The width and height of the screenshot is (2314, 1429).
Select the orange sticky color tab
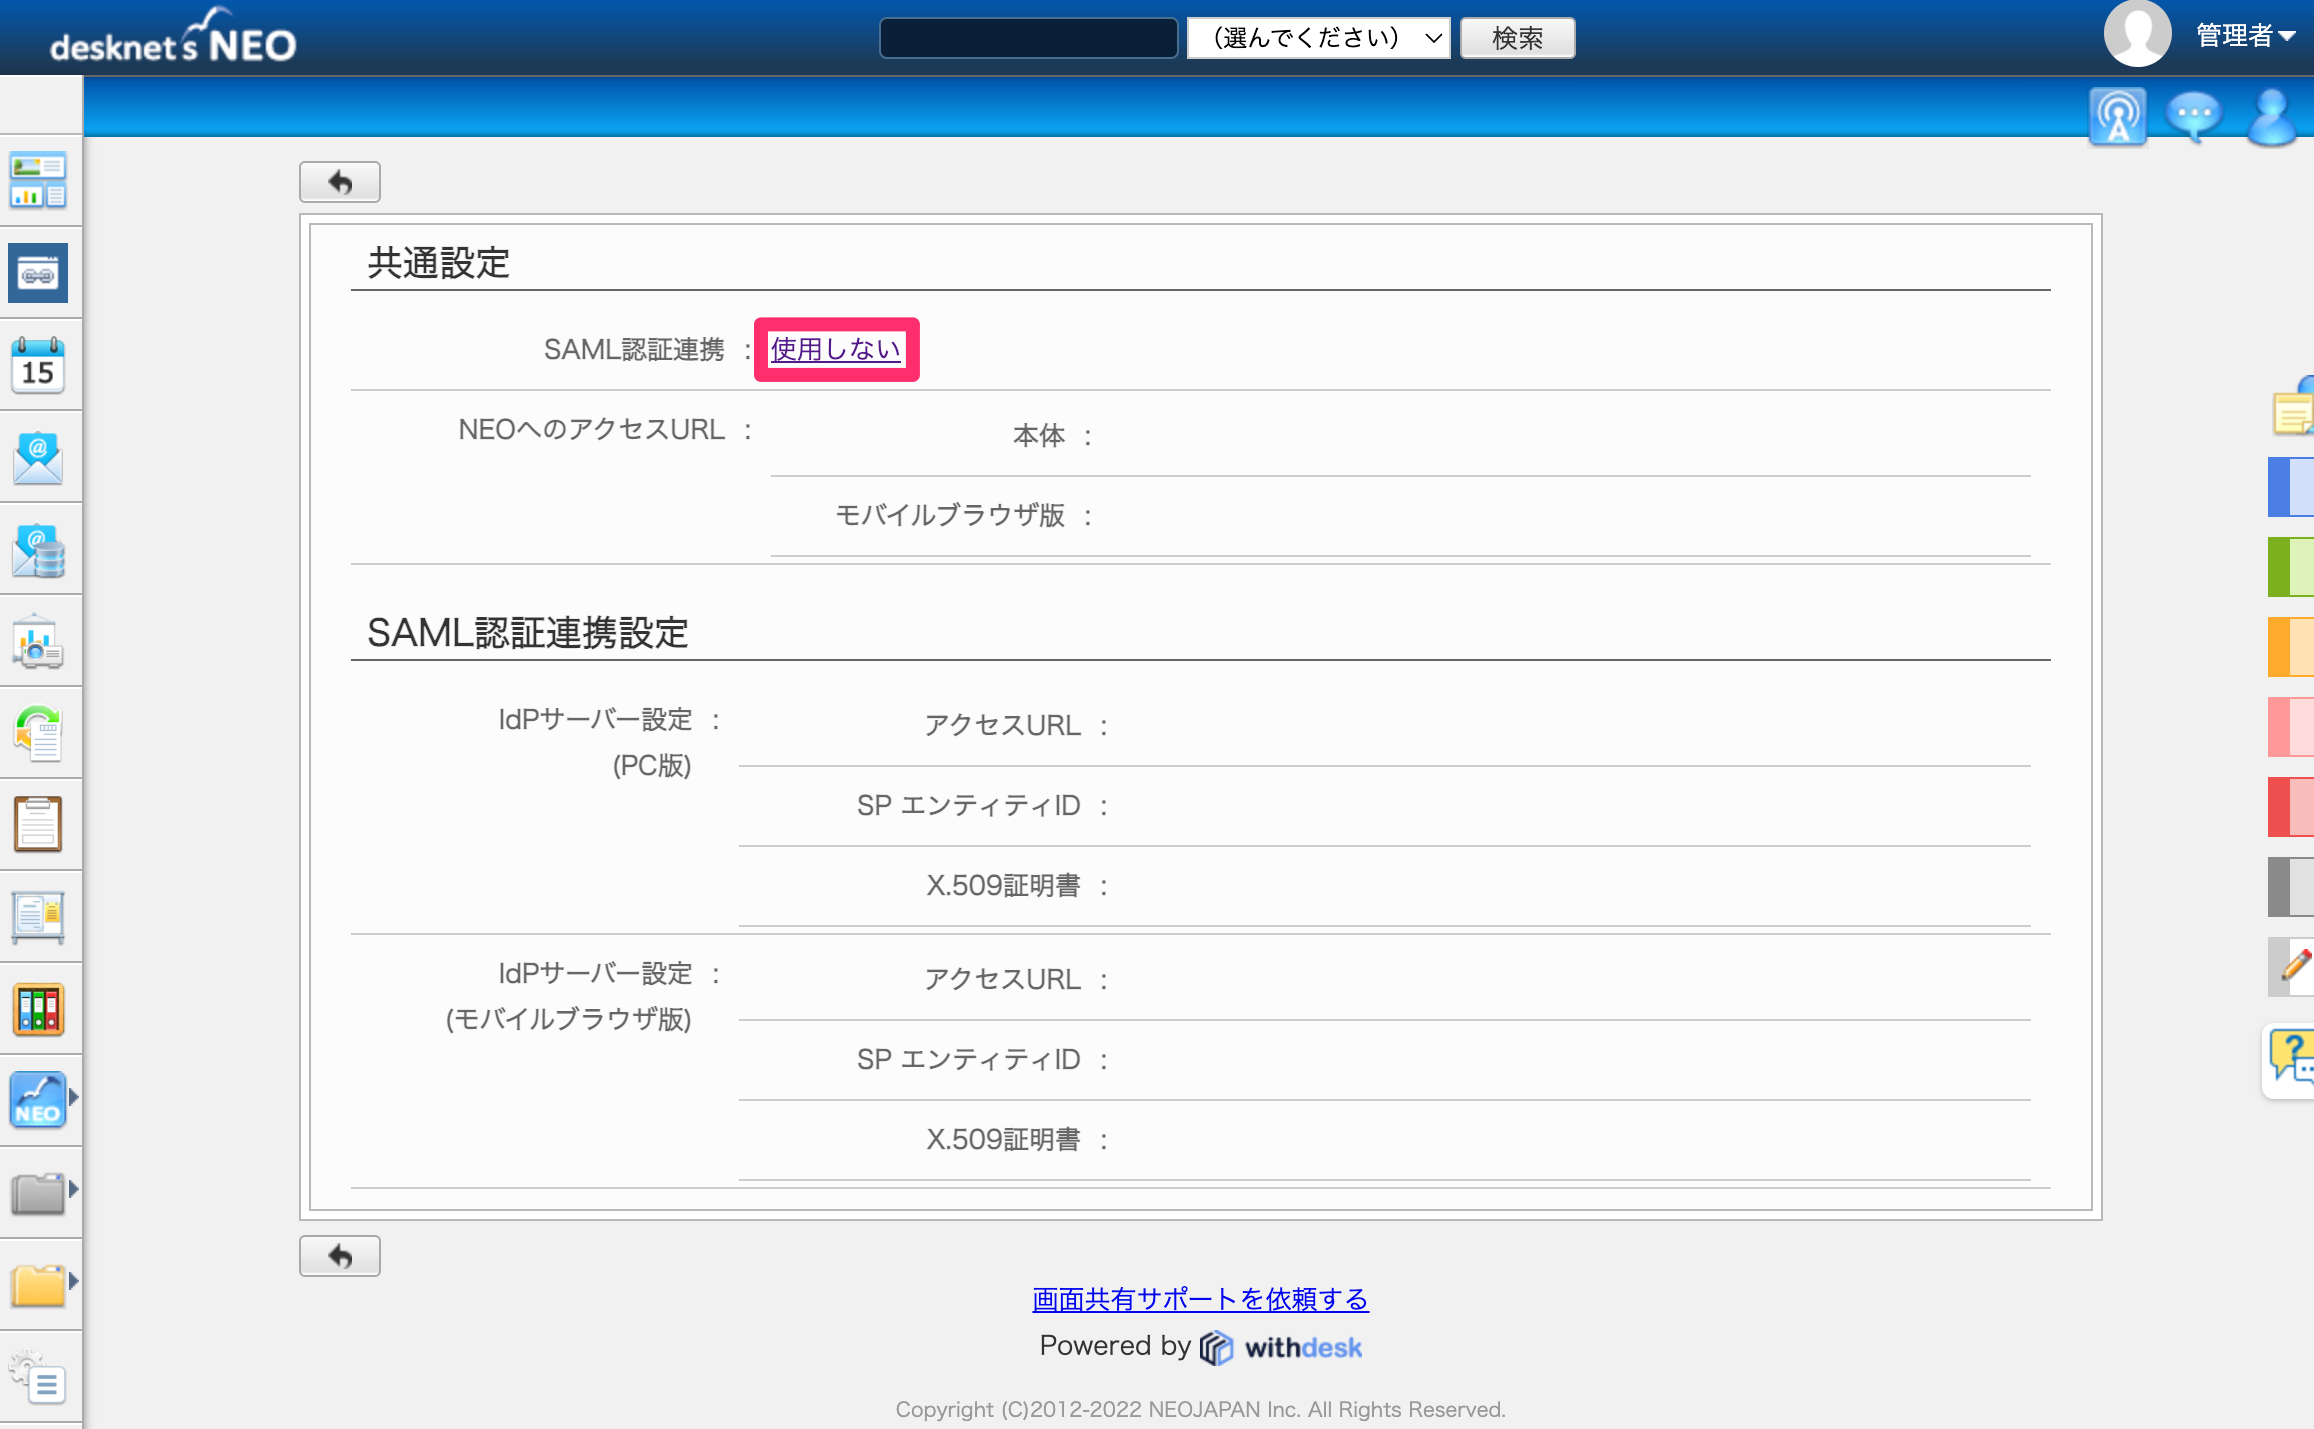(x=2291, y=647)
